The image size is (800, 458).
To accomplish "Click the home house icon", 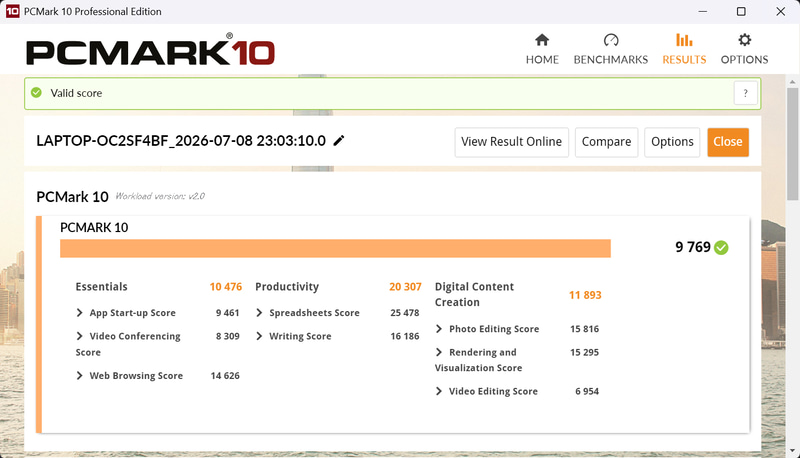I will pos(542,40).
